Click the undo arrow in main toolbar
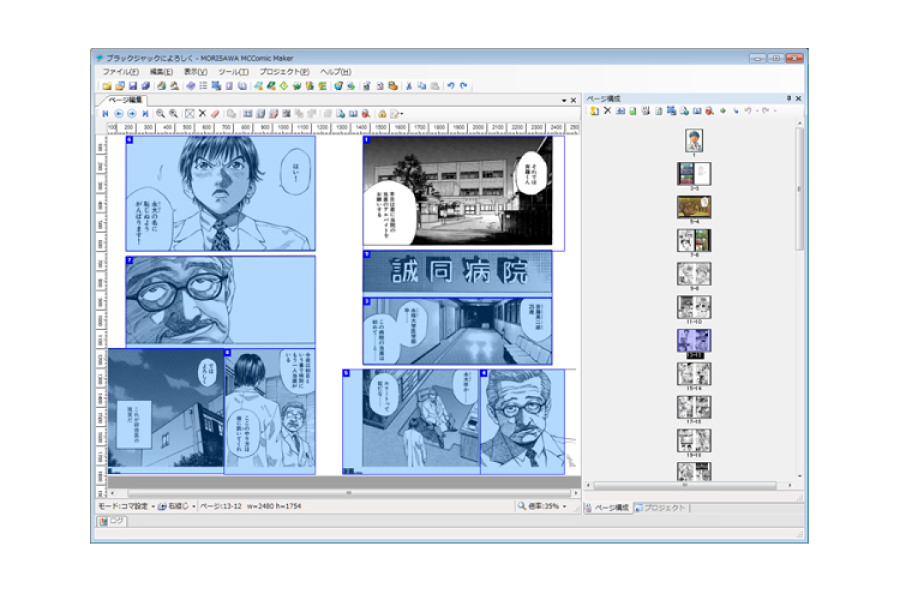This screenshot has width=900, height=600. tap(451, 86)
